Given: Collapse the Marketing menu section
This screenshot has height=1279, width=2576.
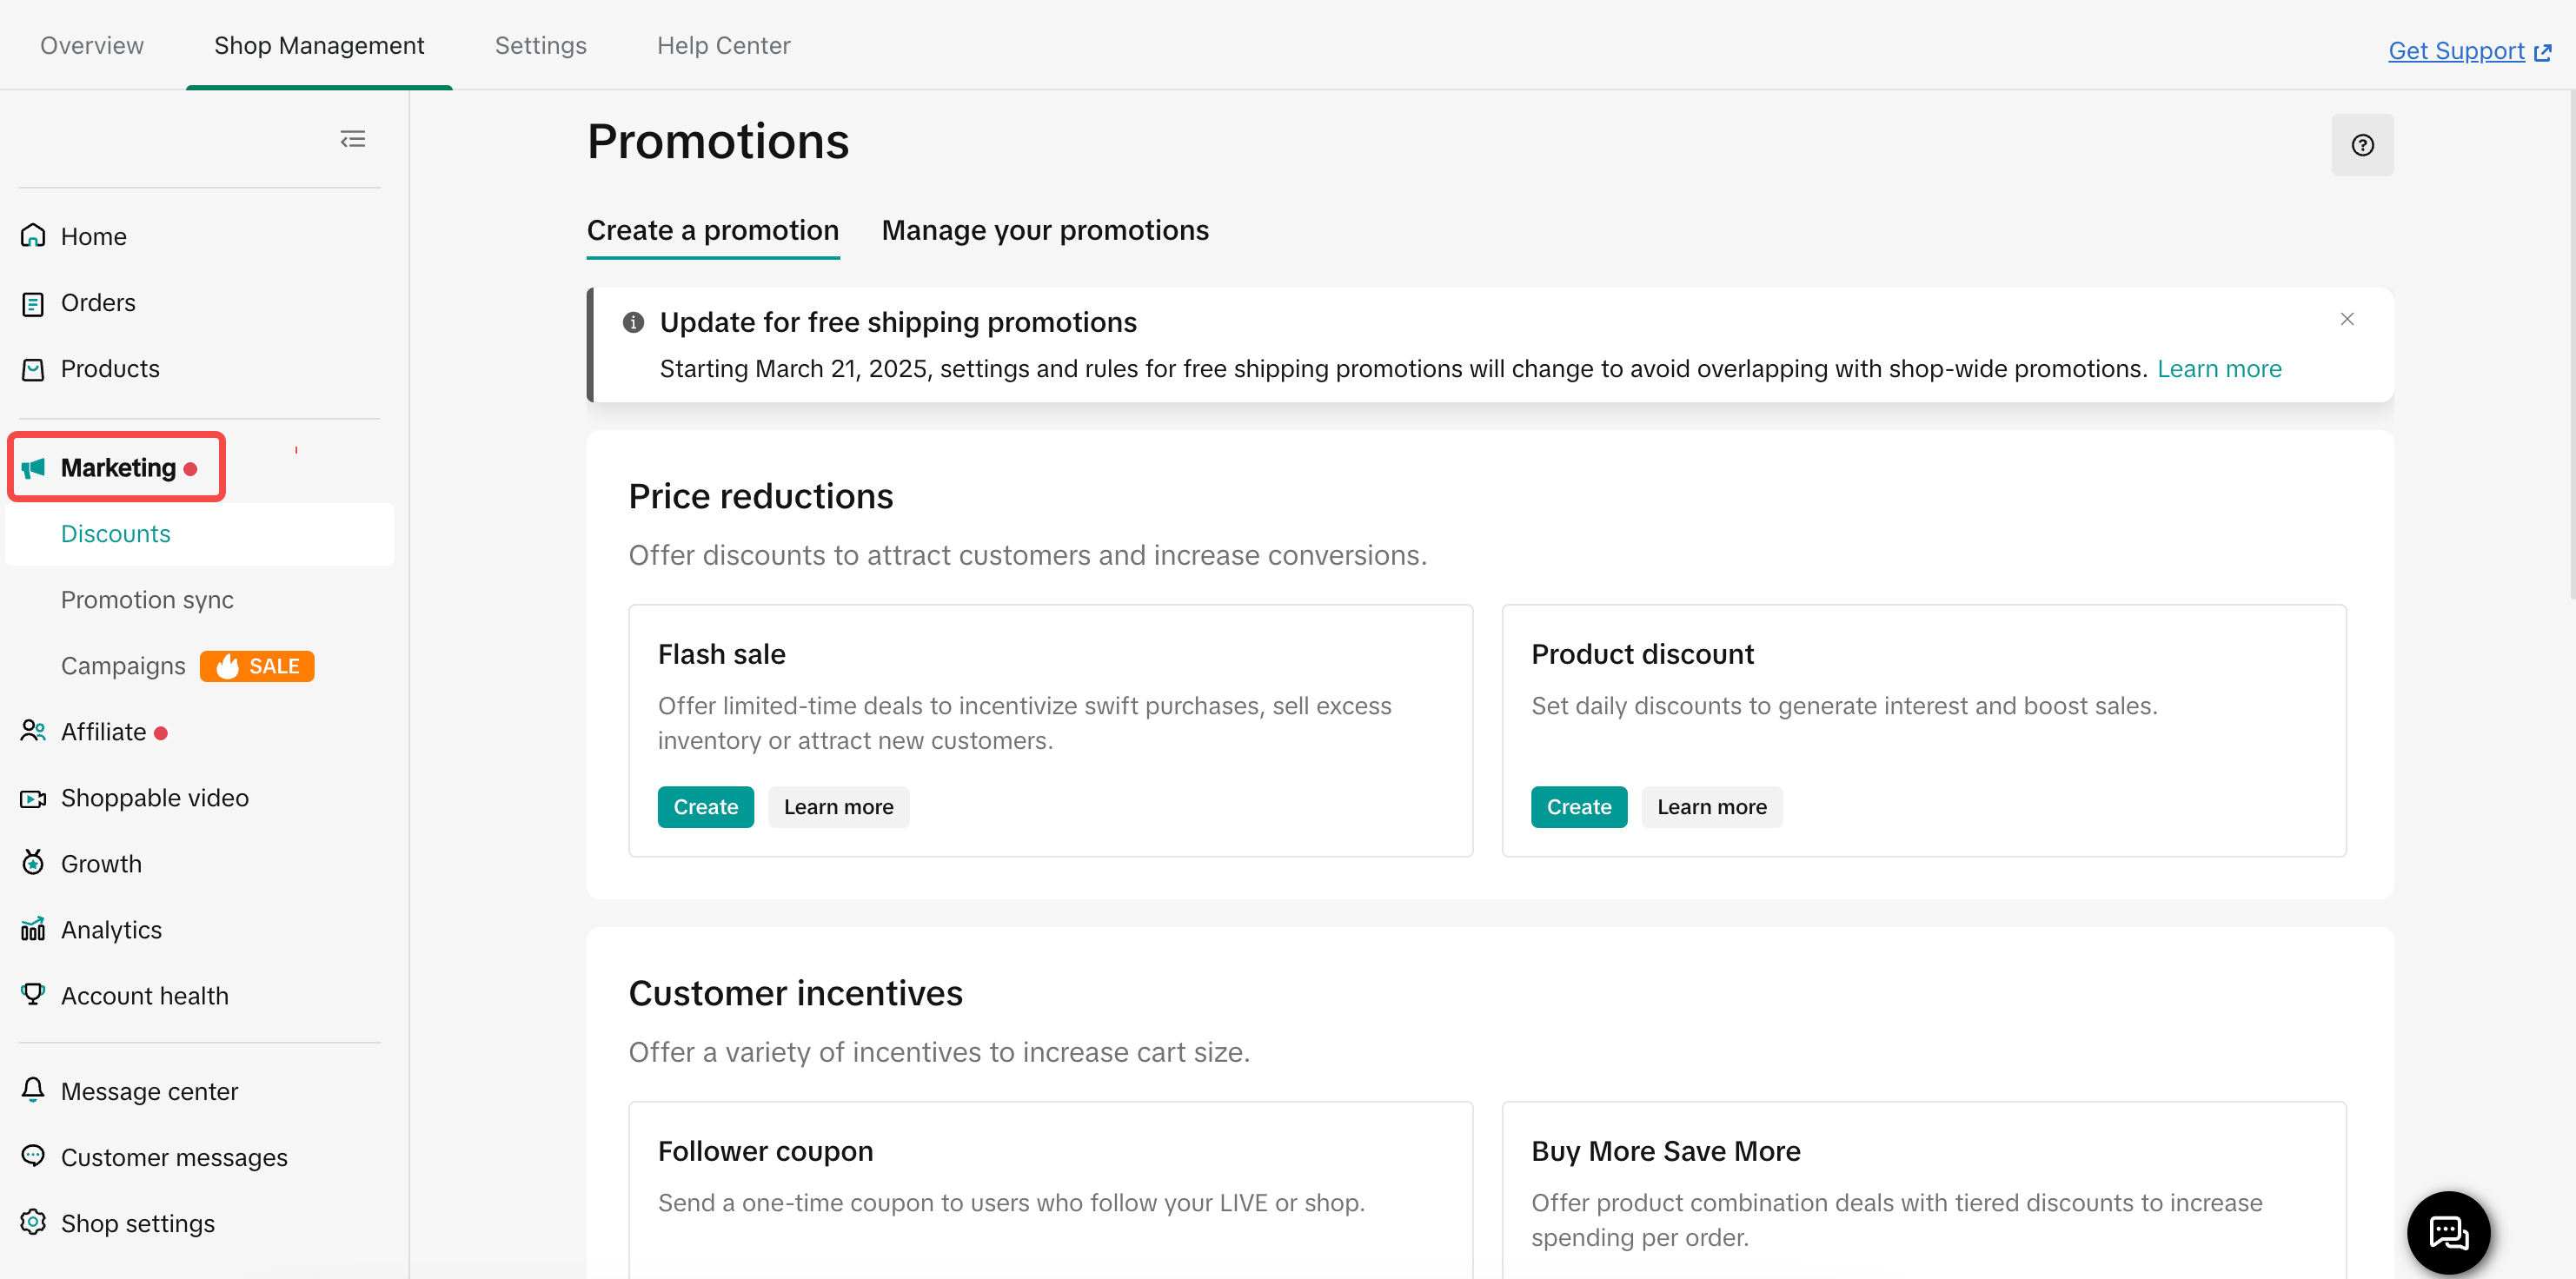Looking at the screenshot, I should (x=117, y=467).
